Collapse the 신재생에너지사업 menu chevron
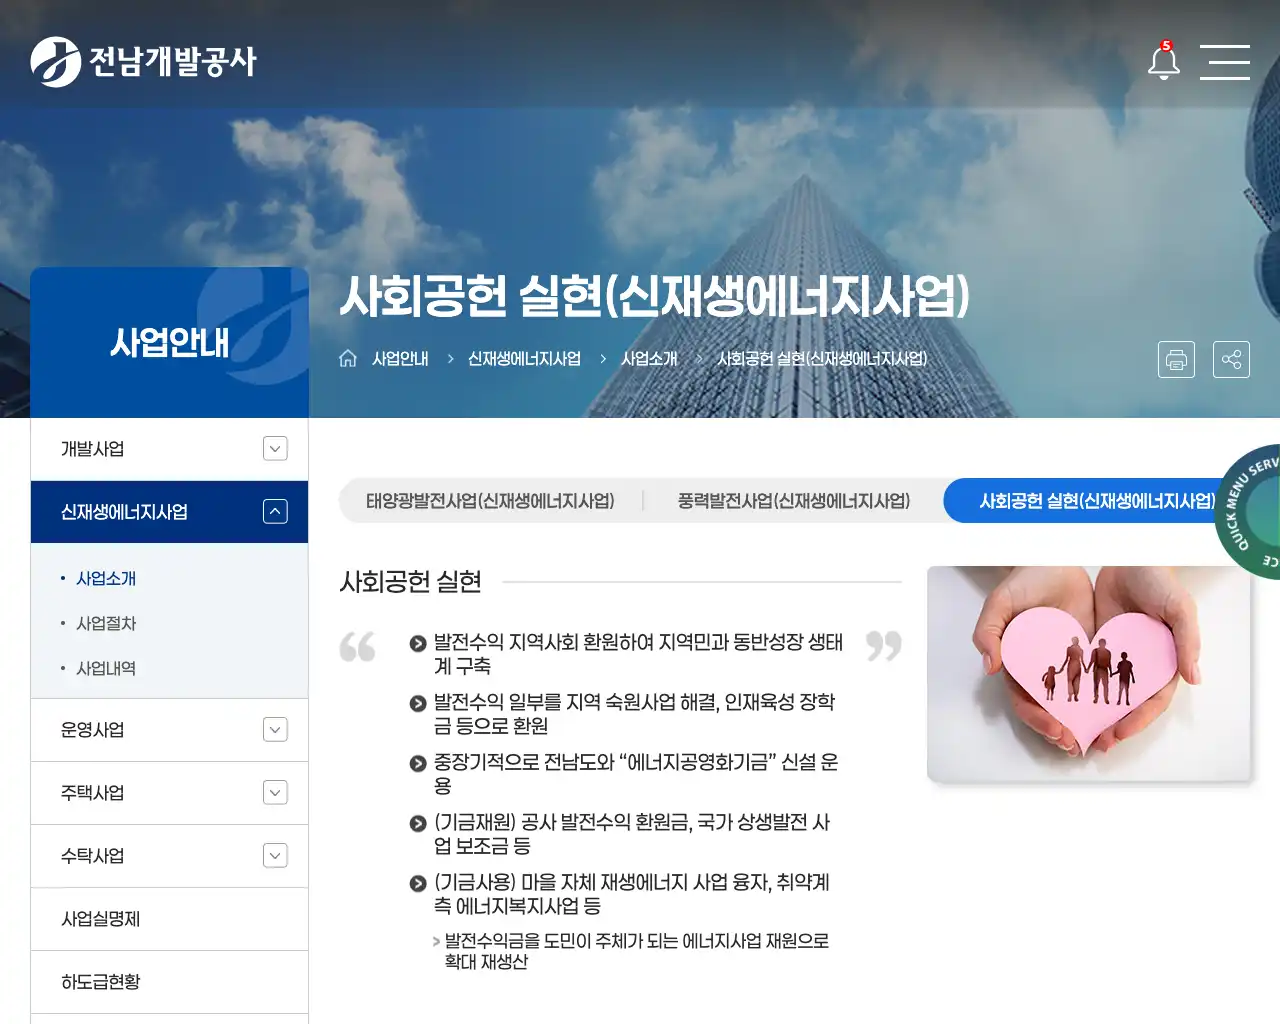This screenshot has height=1024, width=1280. click(275, 512)
